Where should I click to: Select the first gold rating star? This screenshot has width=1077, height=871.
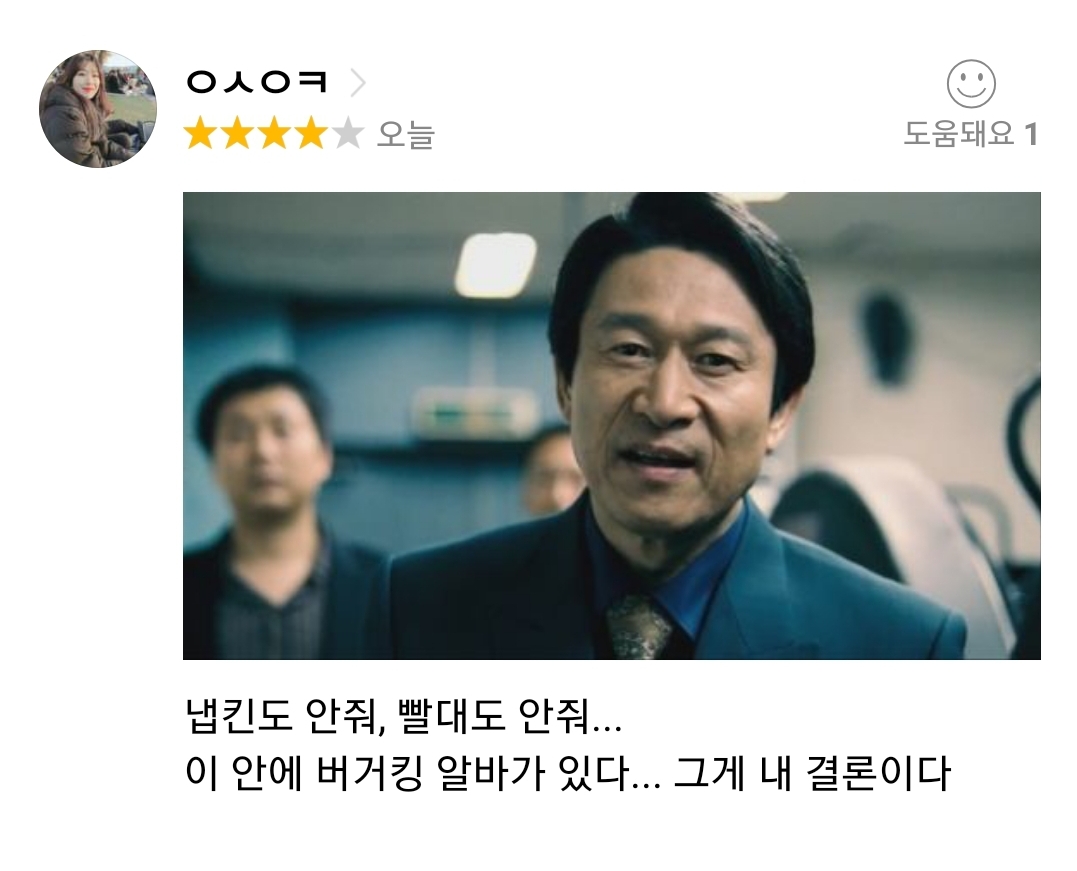[x=201, y=133]
